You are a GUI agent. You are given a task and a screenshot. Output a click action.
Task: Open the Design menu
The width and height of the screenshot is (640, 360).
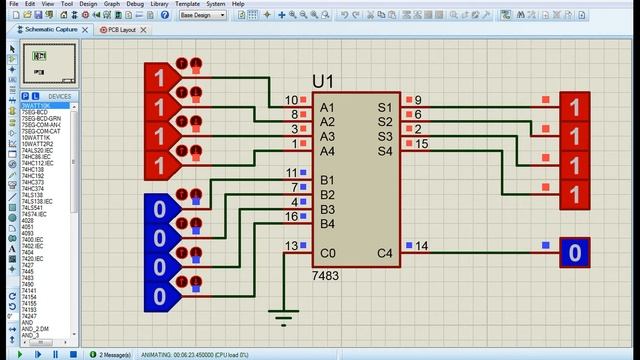(88, 4)
